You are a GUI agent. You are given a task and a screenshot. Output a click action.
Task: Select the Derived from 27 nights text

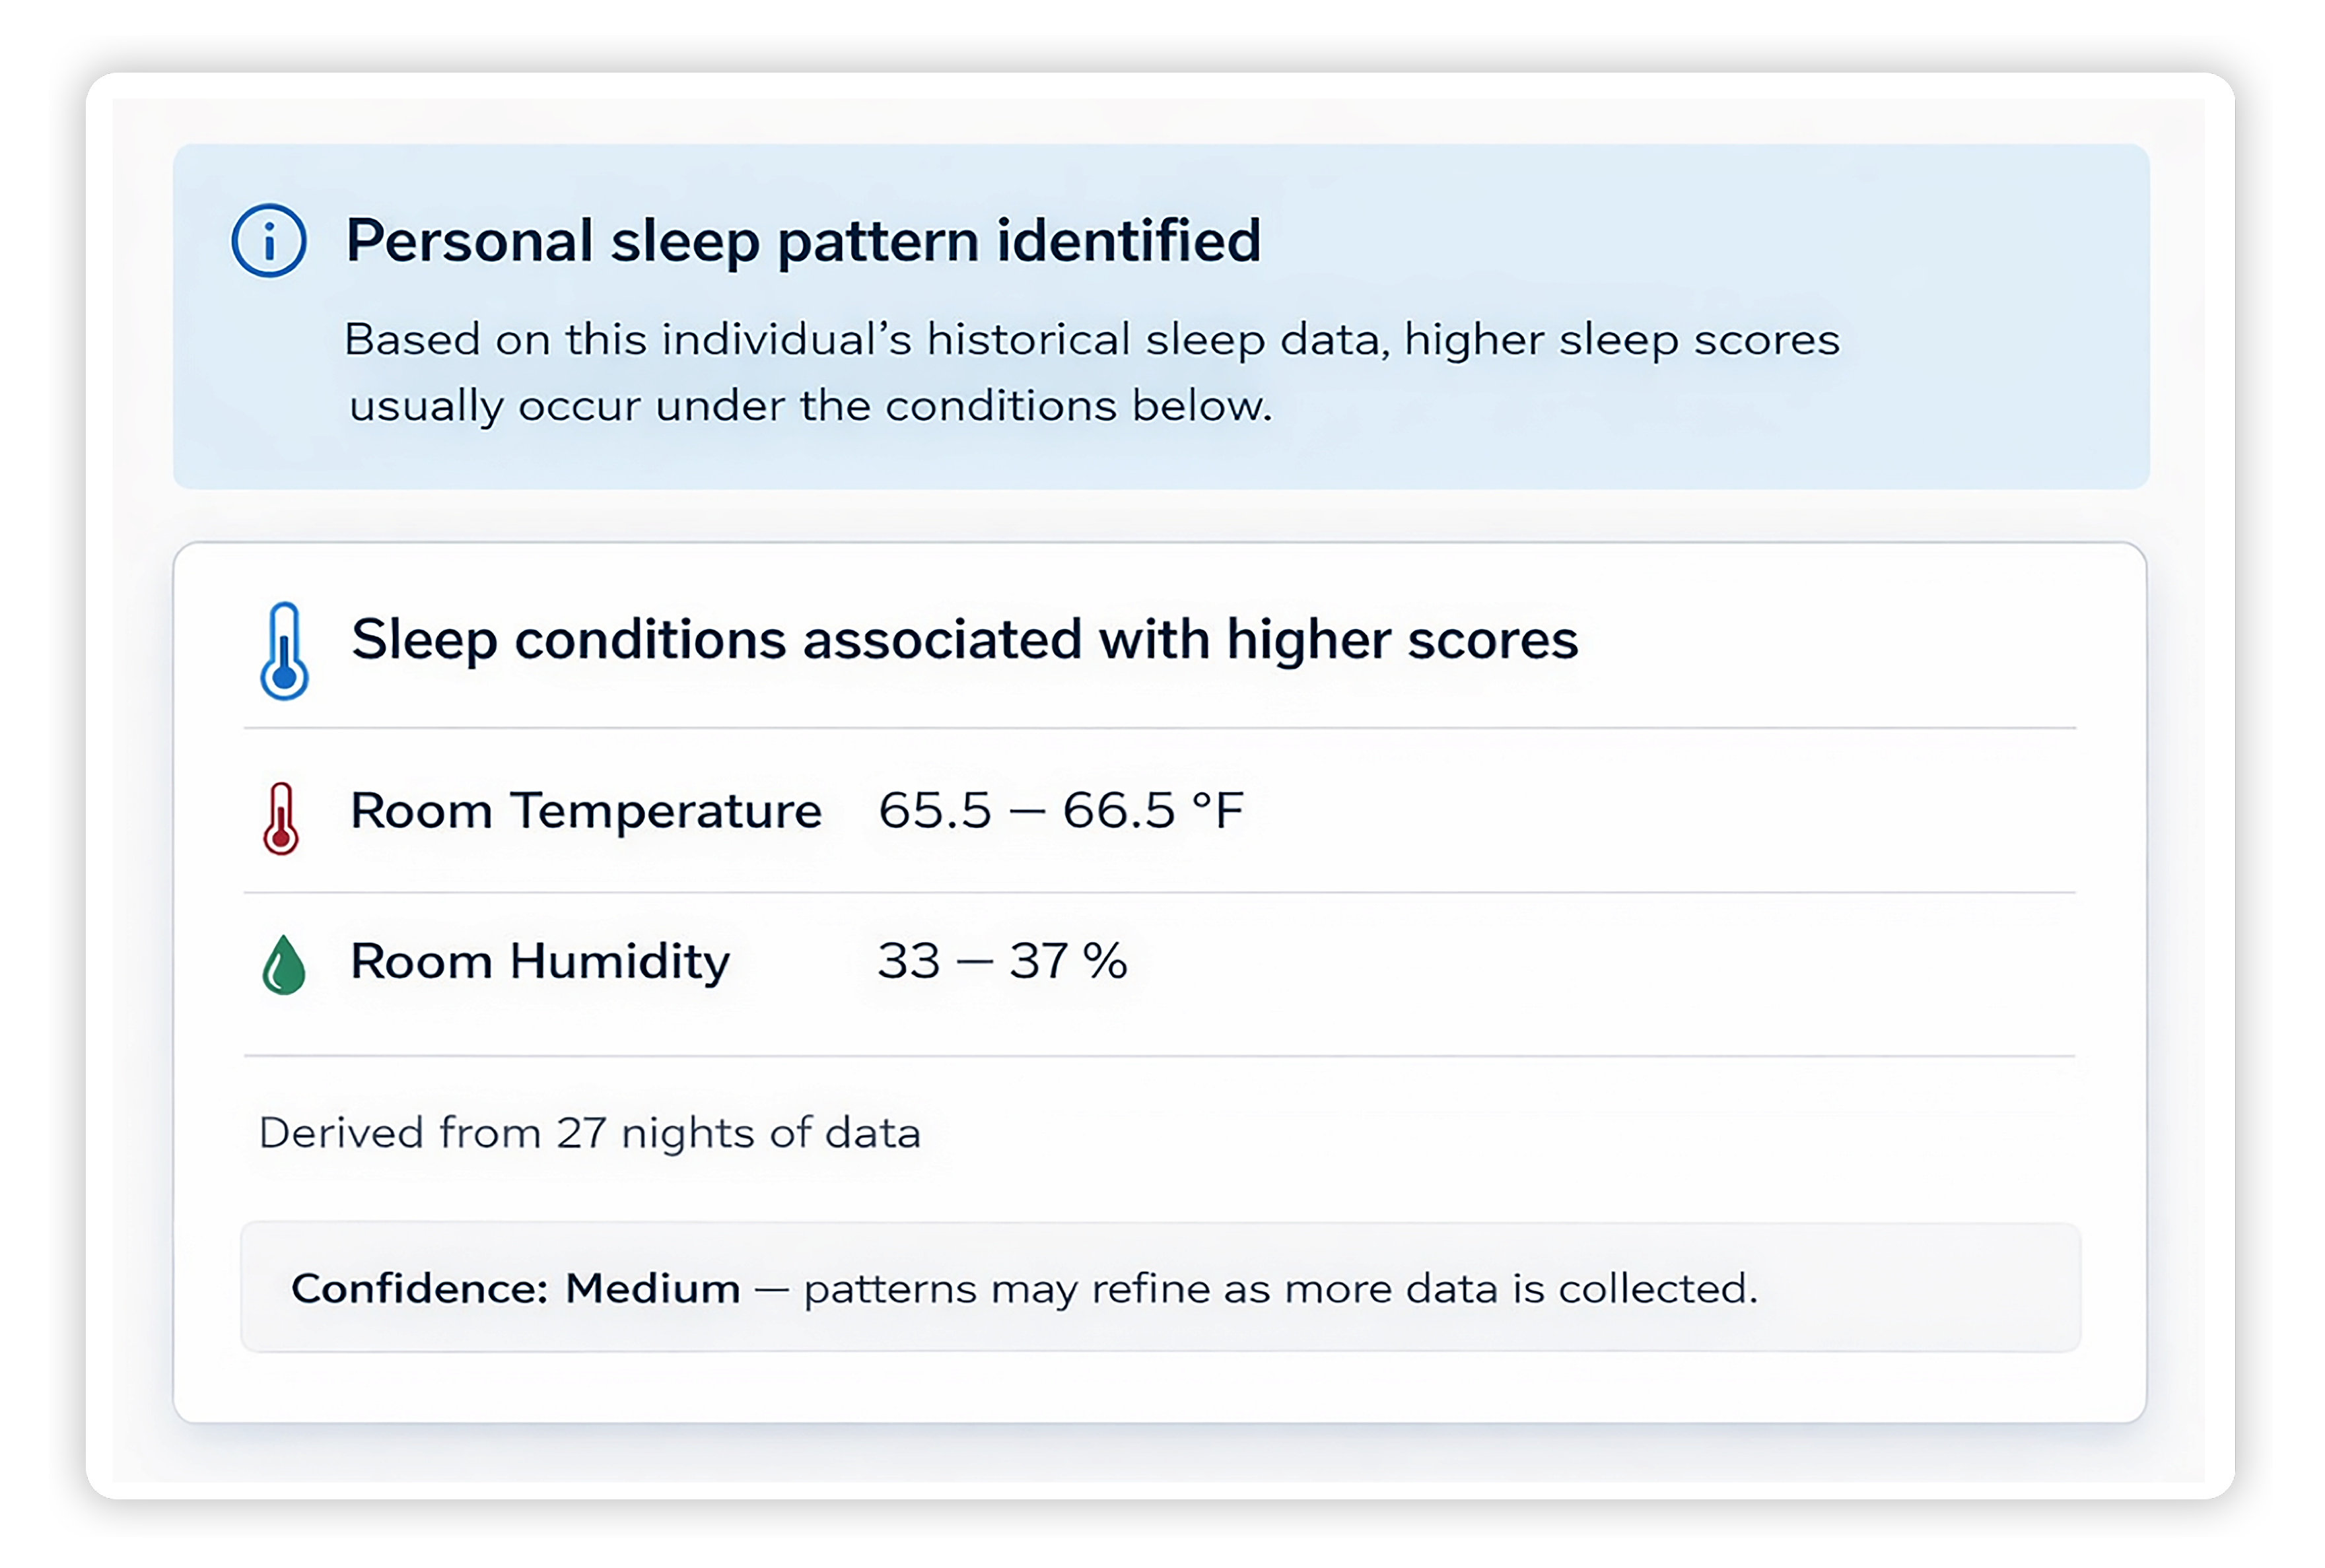pyautogui.click(x=591, y=1133)
